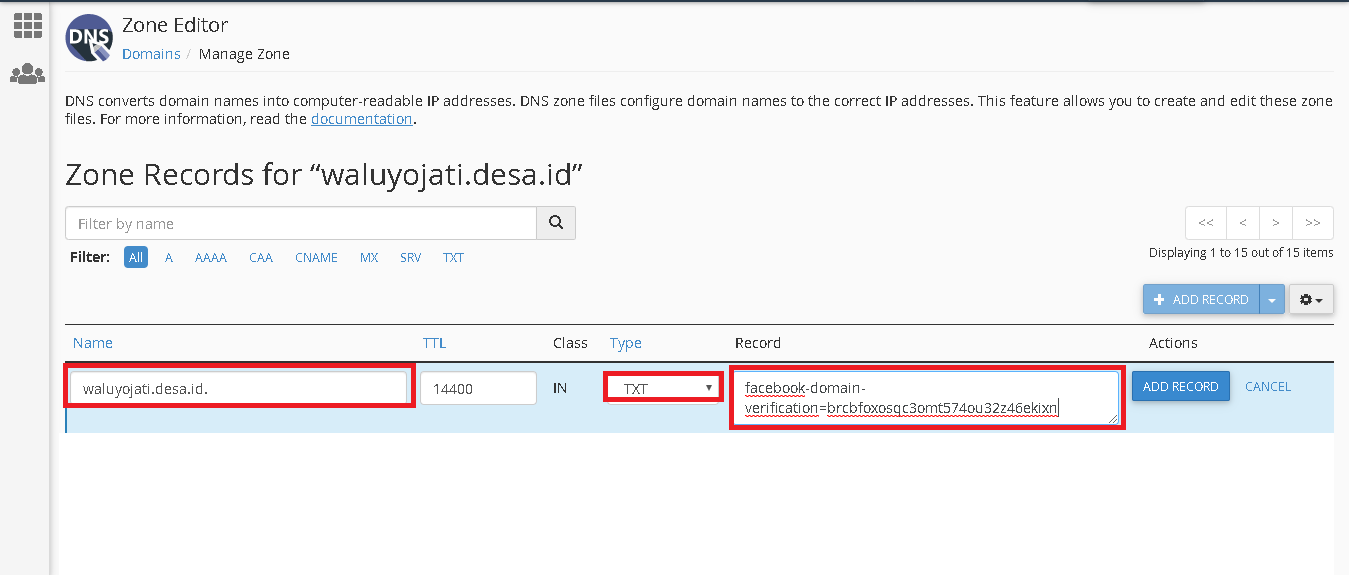1349x575 pixels.
Task: Click the Zone Records heading
Action: [324, 175]
